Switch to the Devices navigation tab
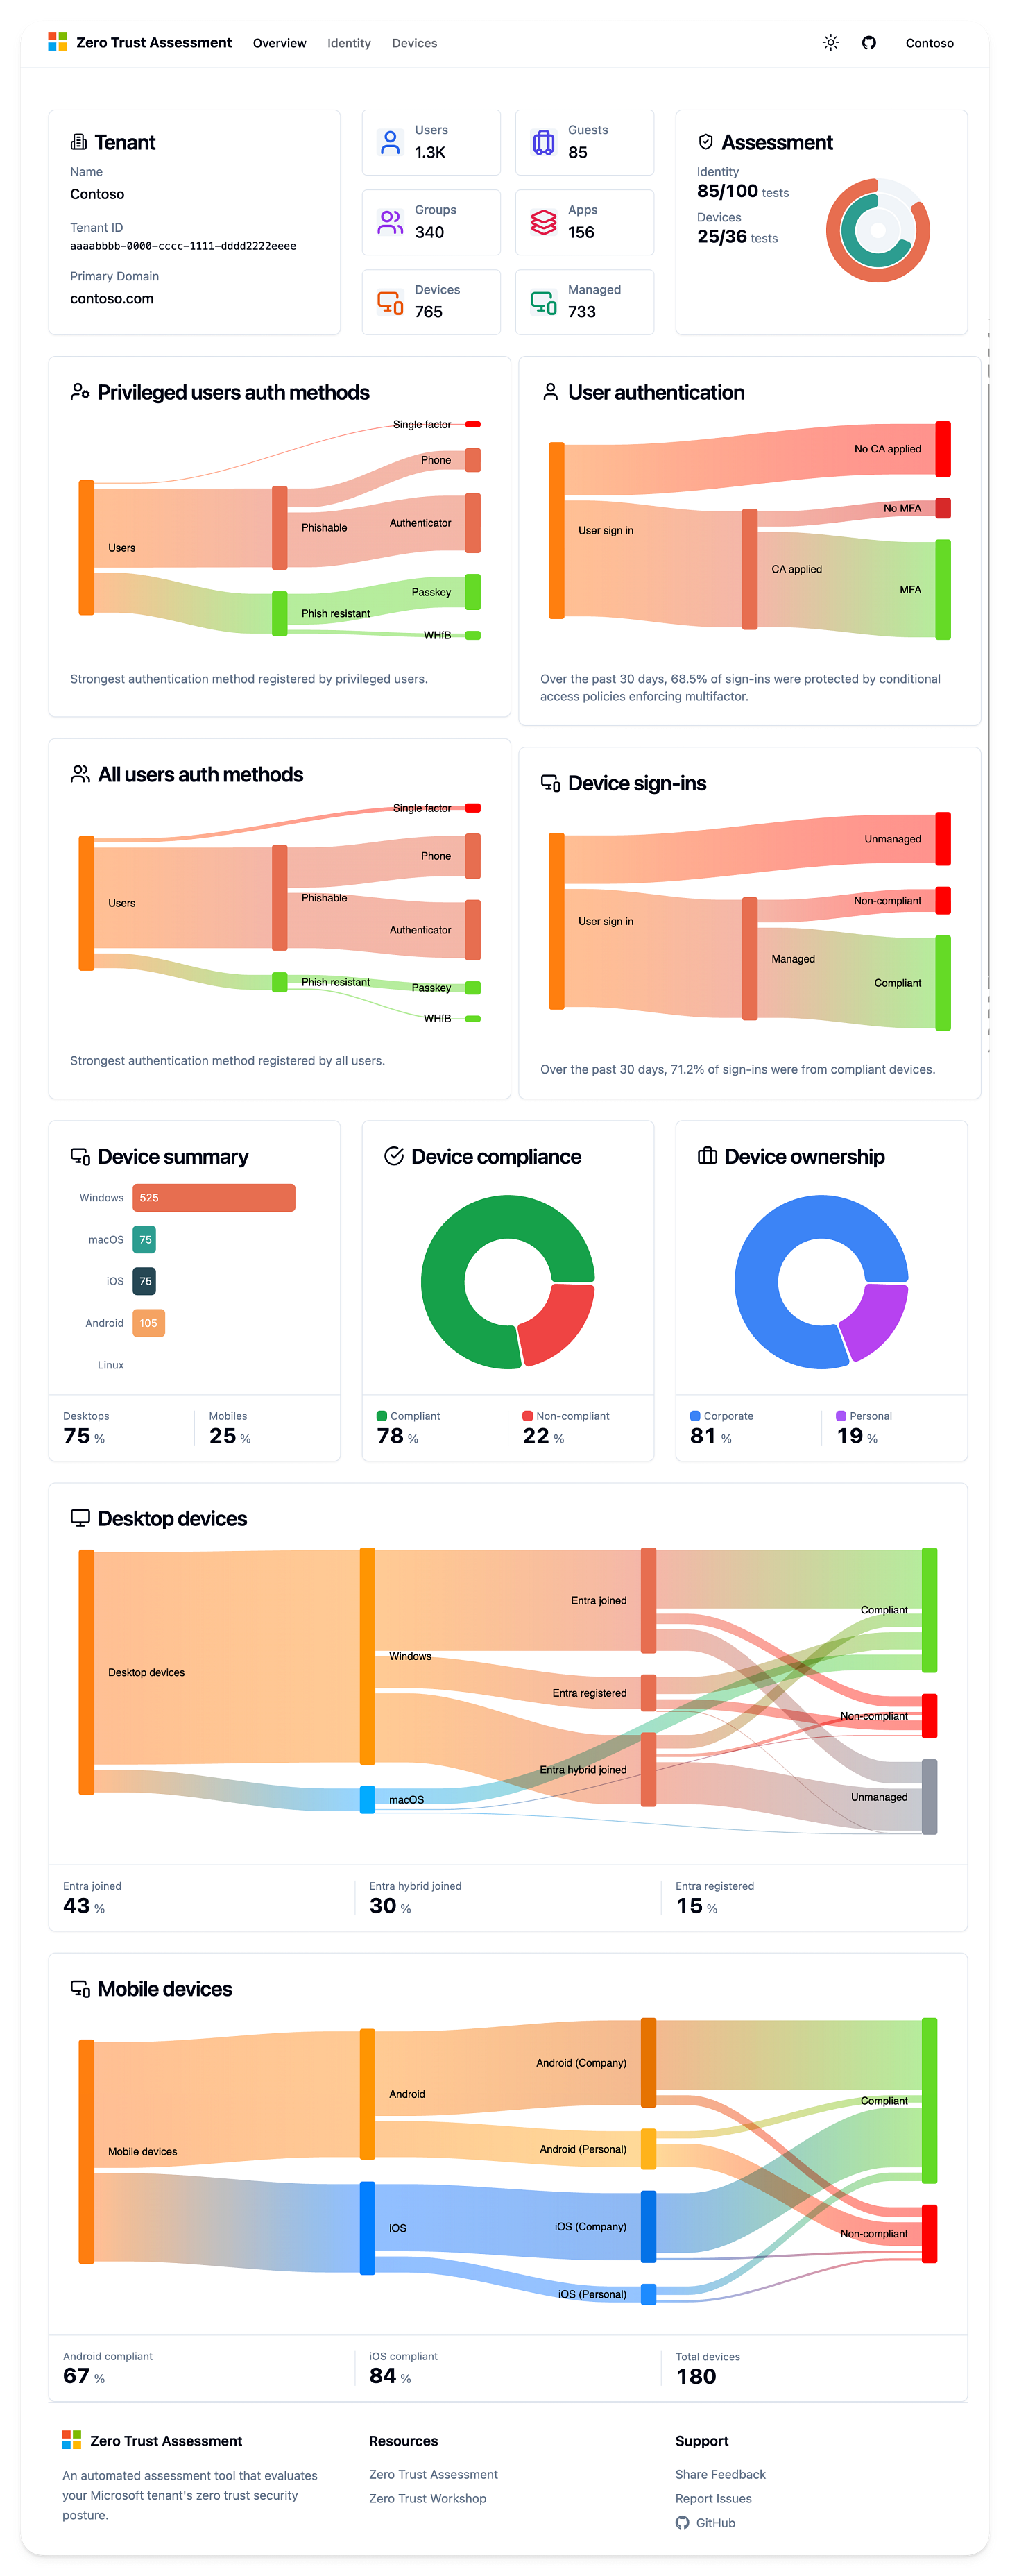 (x=414, y=43)
